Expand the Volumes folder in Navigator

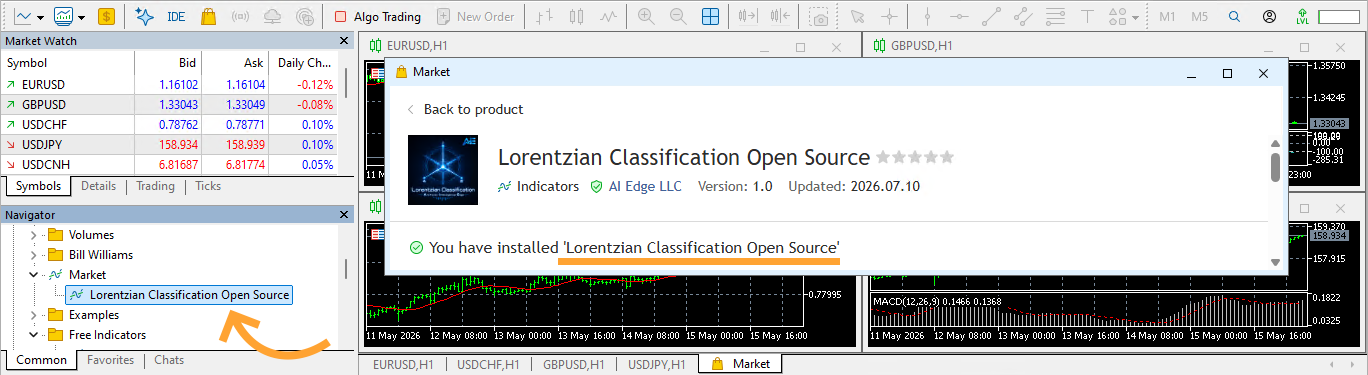33,235
